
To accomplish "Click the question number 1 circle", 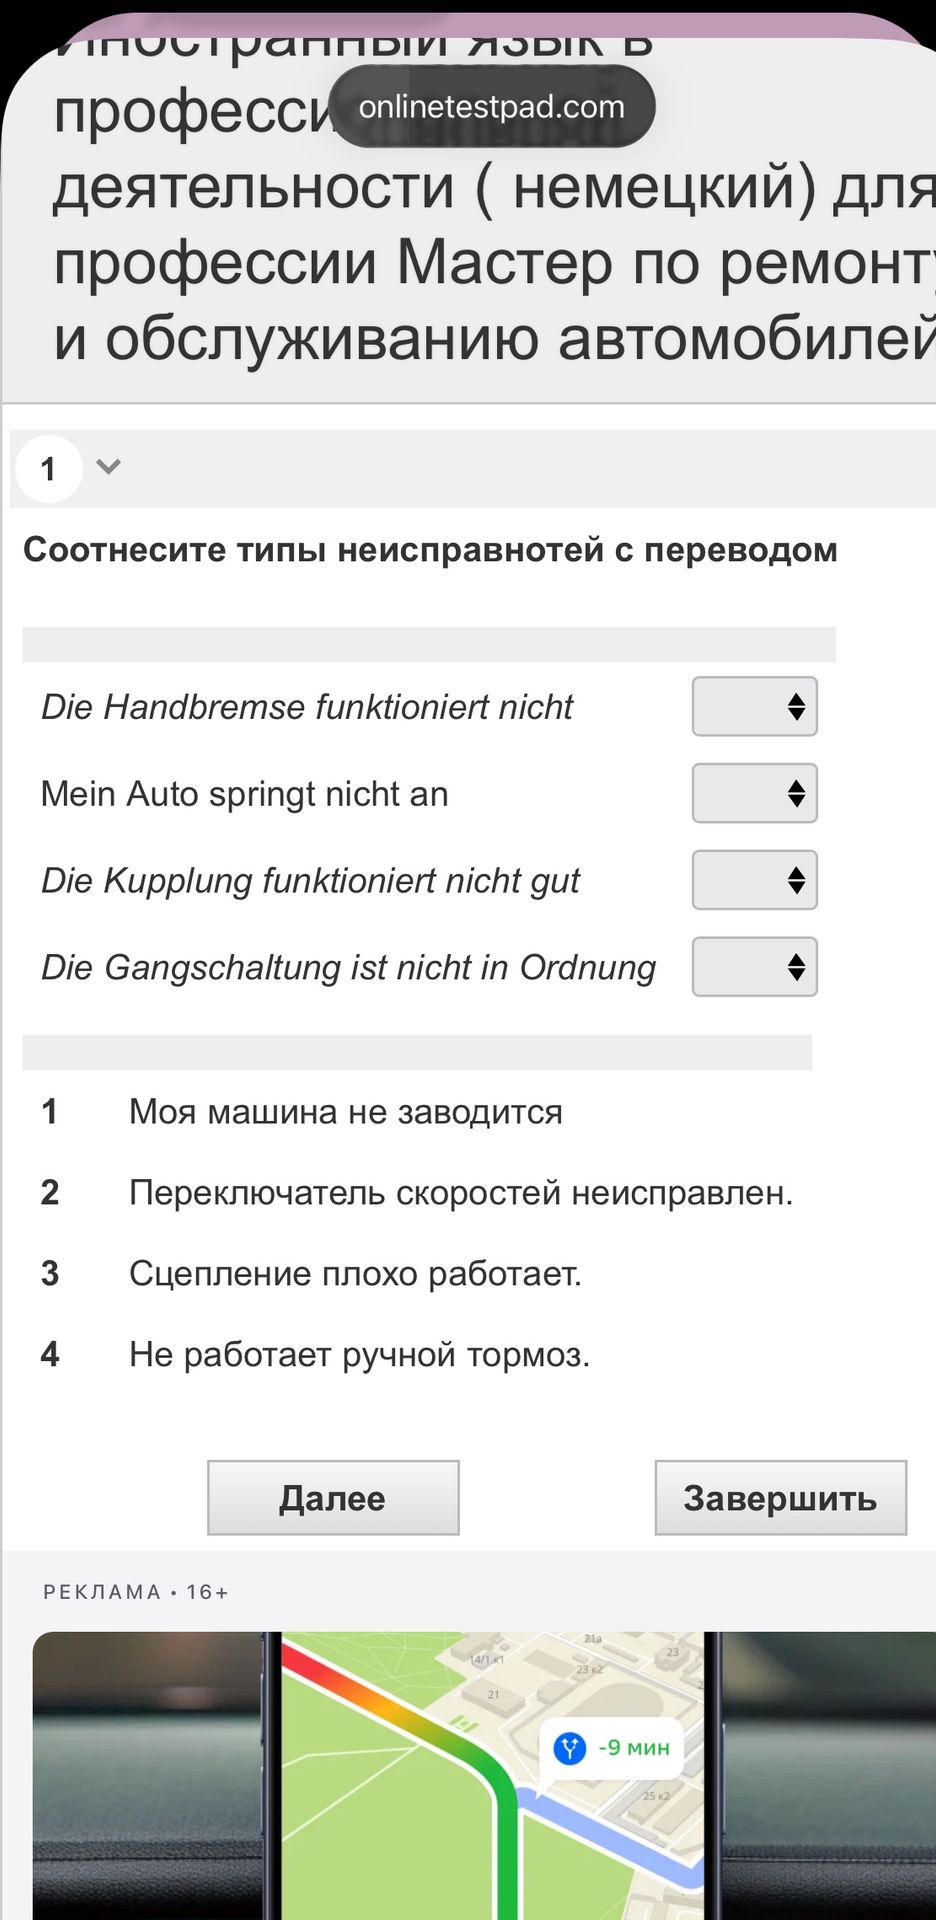I will pos(48,469).
